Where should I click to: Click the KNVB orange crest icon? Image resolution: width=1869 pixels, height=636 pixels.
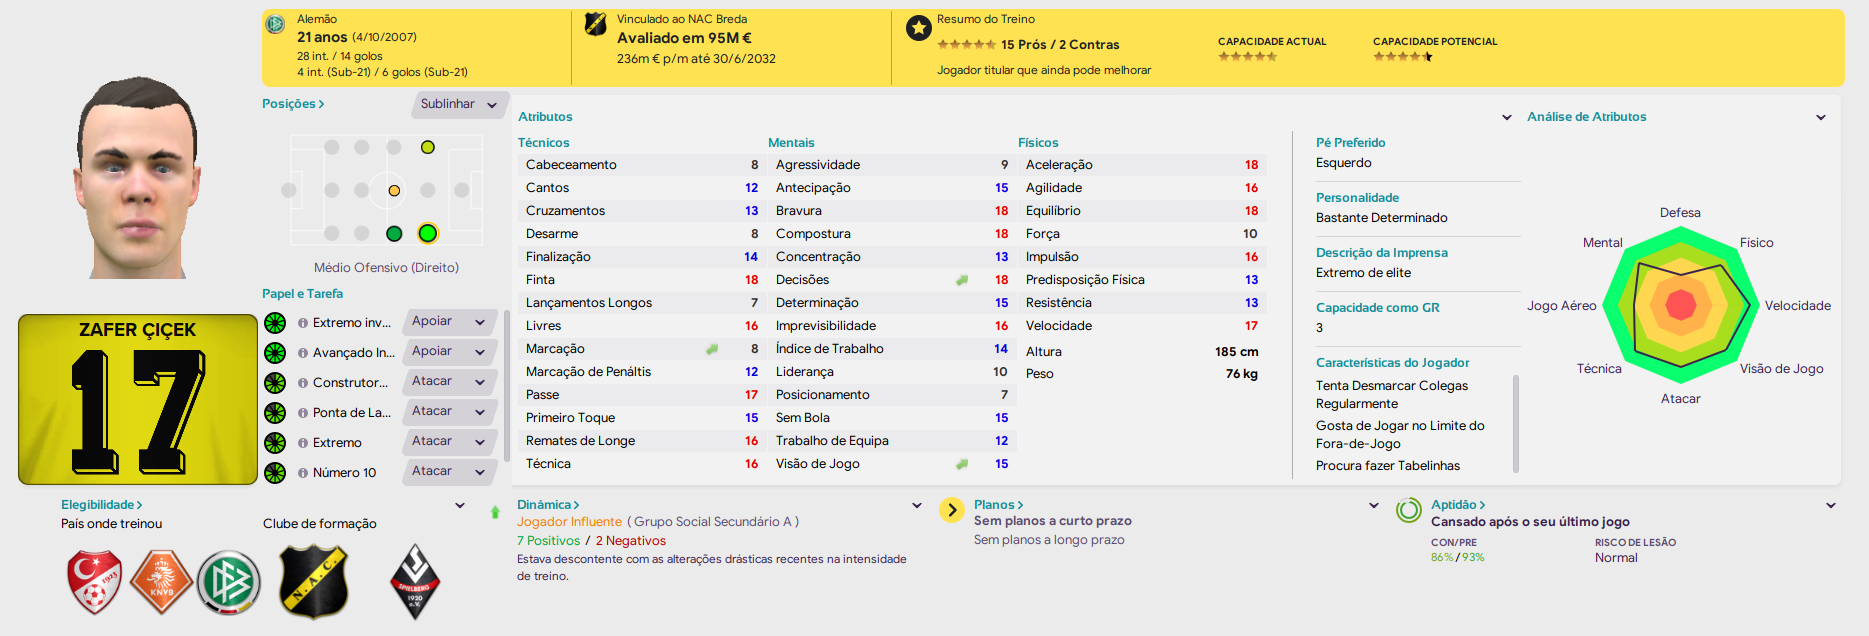pyautogui.click(x=162, y=582)
